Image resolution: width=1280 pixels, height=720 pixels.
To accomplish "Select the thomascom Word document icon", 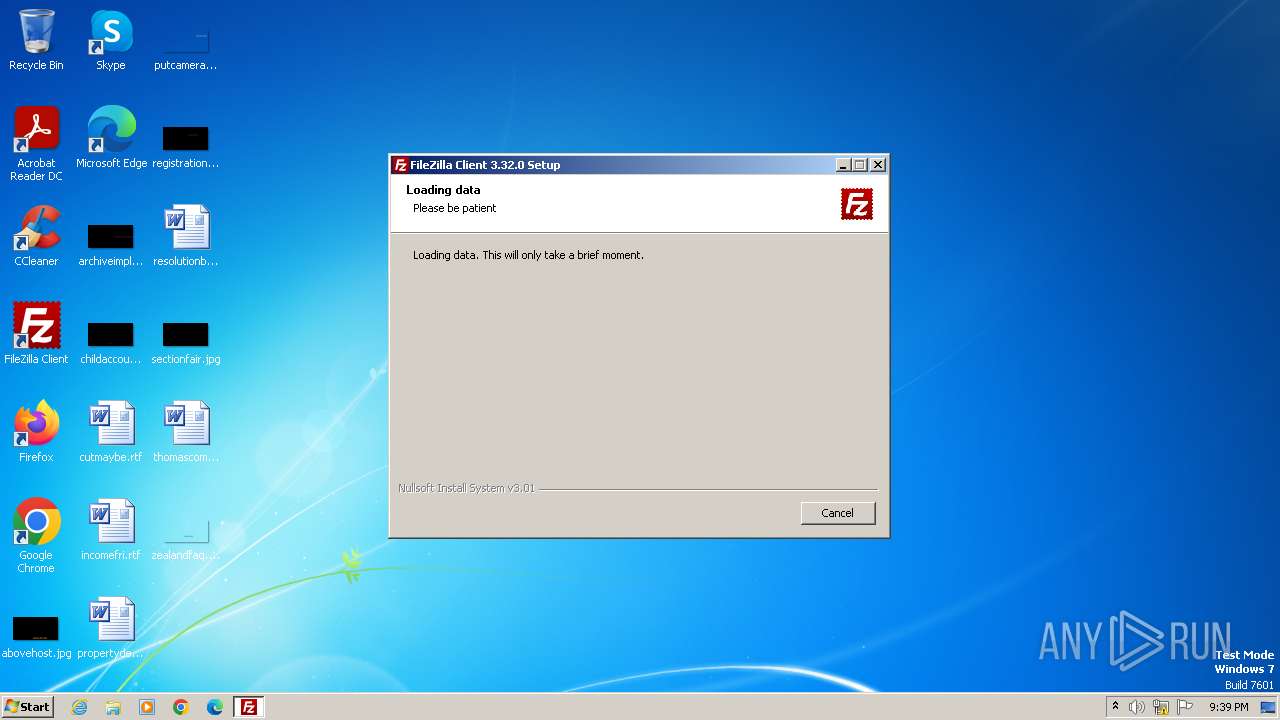I will point(185,432).
